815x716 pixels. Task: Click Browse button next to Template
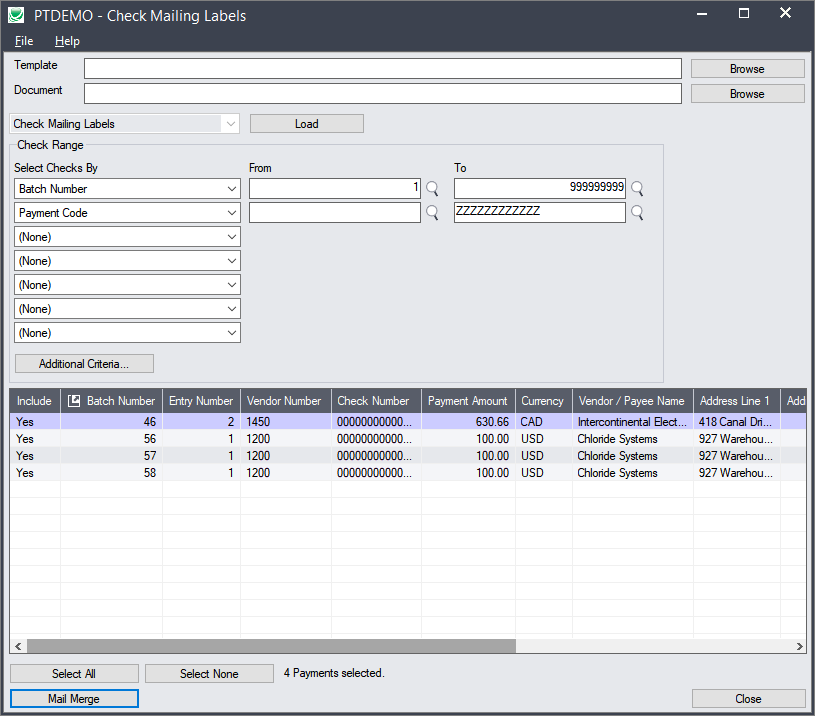point(747,69)
